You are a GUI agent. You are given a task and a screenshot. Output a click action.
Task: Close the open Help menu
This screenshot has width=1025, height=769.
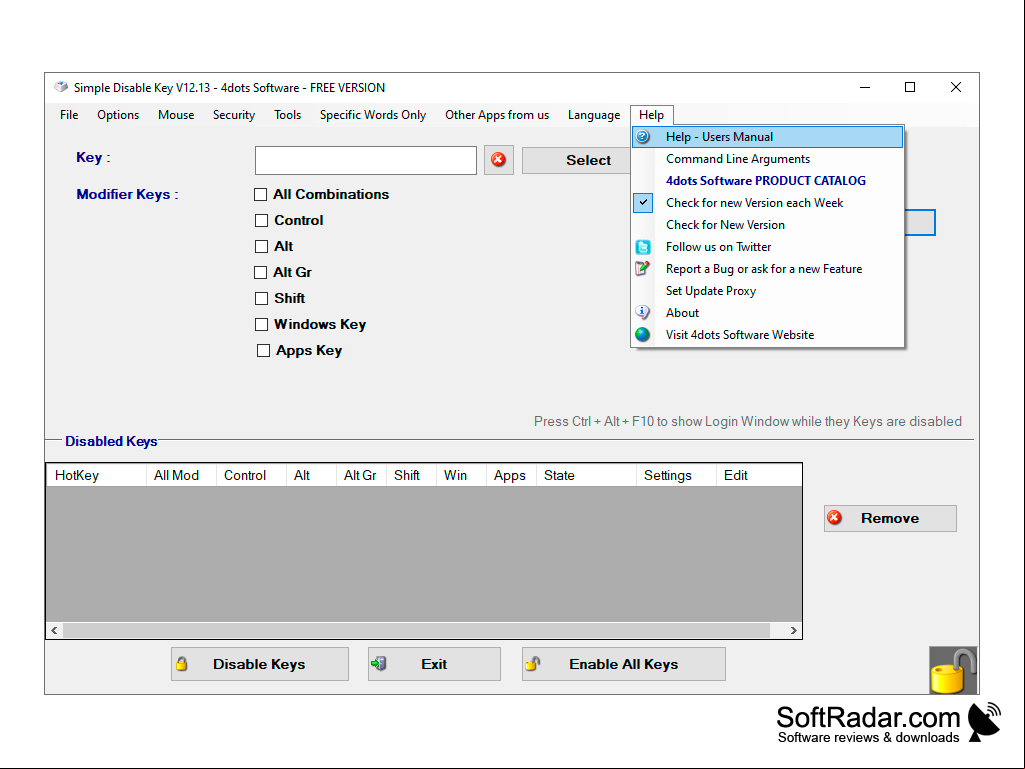point(652,115)
